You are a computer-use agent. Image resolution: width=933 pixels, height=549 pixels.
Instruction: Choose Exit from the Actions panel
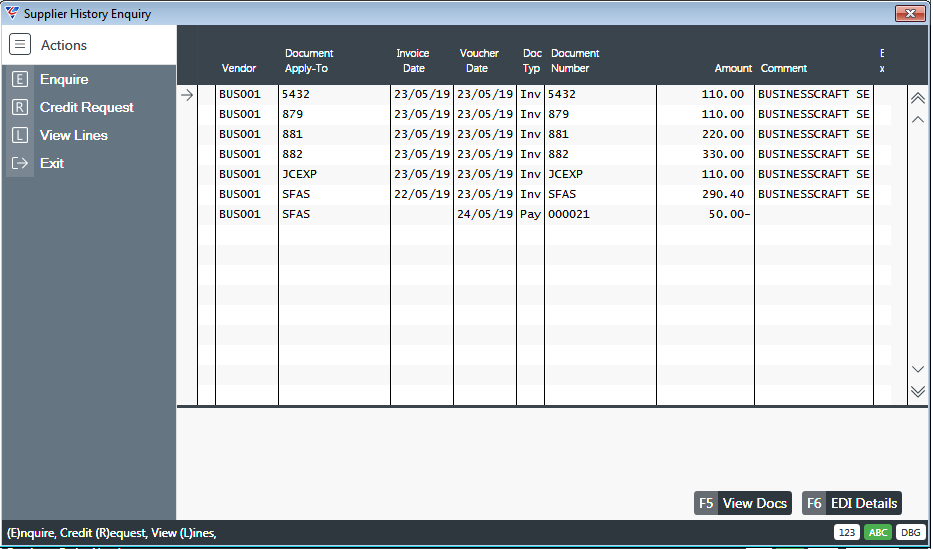(52, 163)
